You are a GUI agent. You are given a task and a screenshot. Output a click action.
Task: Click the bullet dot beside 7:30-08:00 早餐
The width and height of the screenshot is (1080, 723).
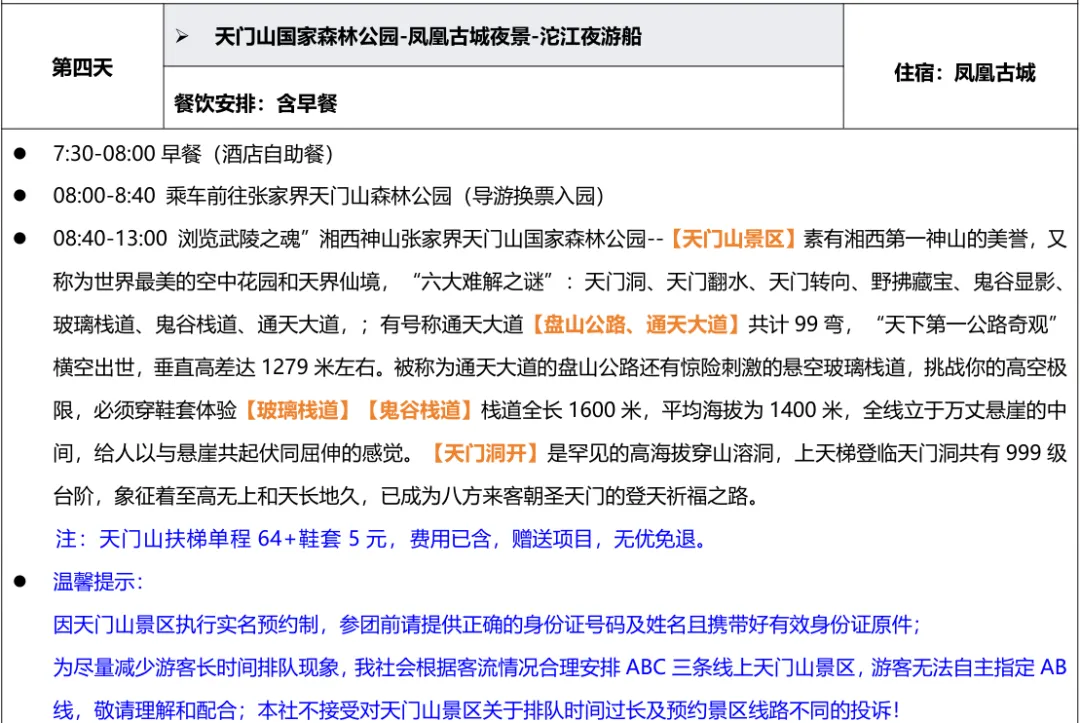(x=20, y=154)
